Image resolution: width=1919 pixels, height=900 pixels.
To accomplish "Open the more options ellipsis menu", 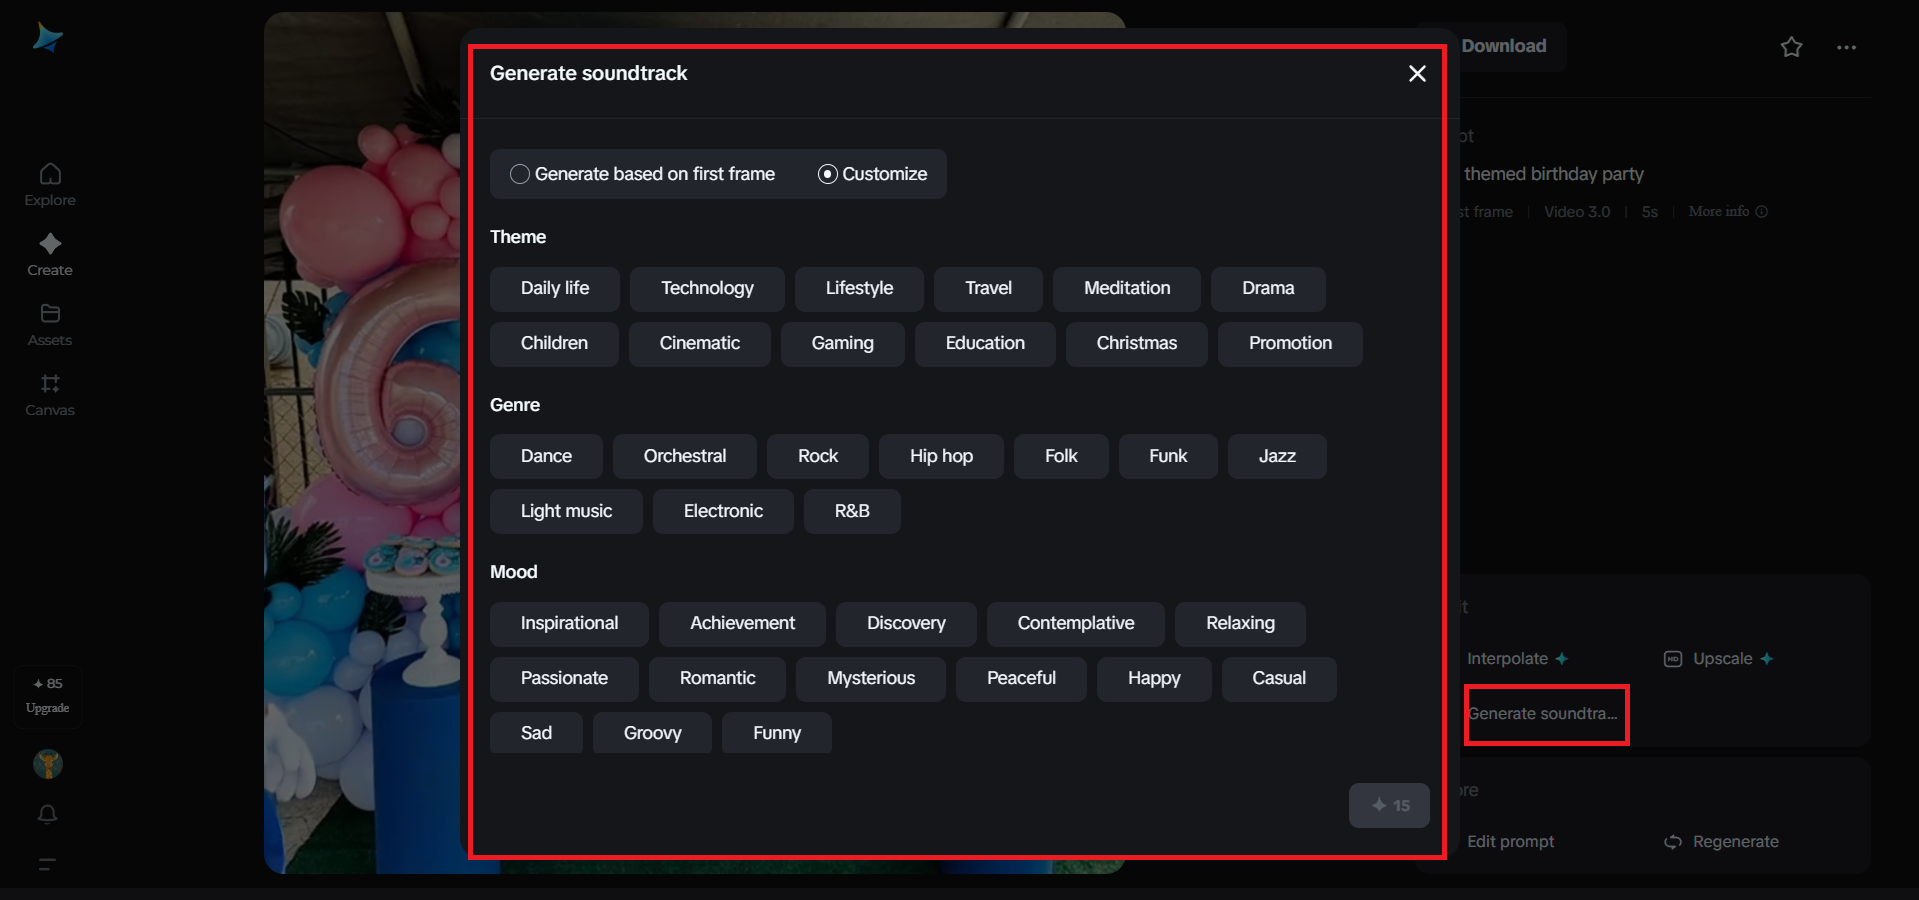I will pos(1846,47).
